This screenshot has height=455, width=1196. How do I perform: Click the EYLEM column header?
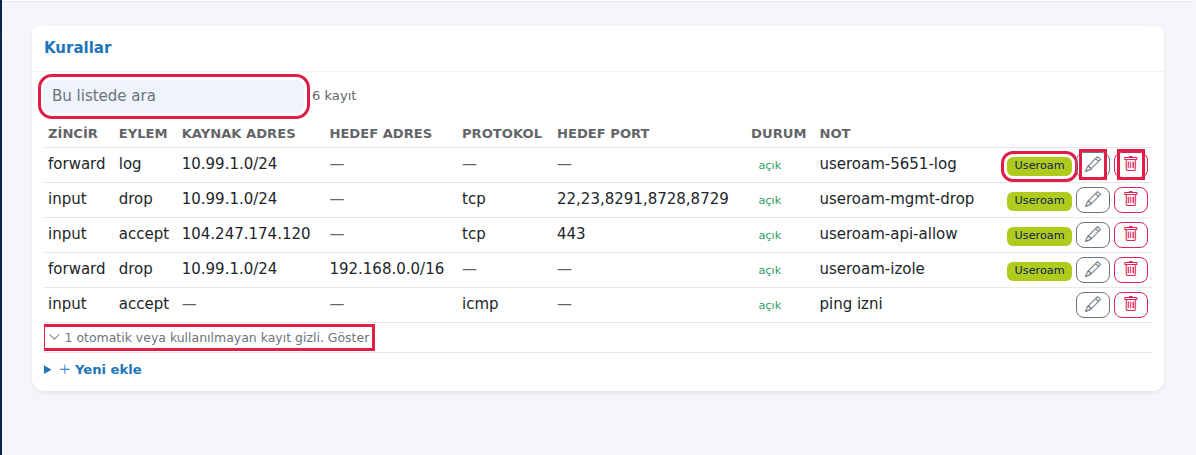pyautogui.click(x=143, y=134)
